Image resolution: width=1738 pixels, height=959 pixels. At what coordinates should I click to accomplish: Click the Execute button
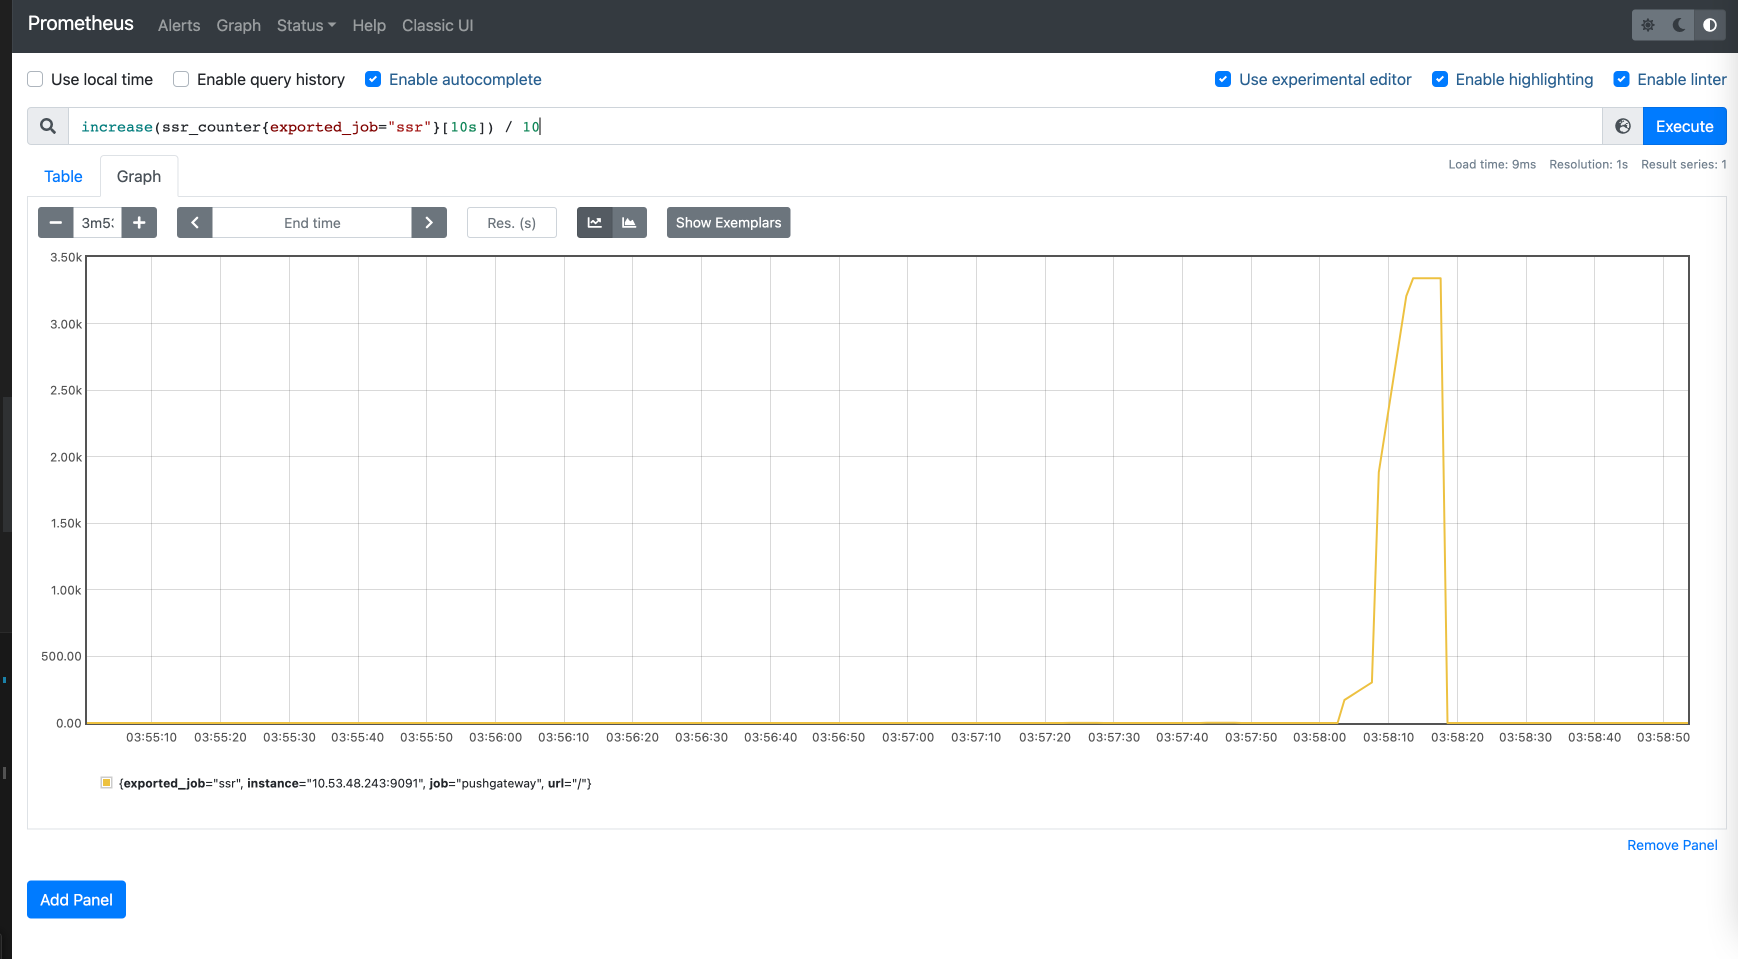point(1684,126)
